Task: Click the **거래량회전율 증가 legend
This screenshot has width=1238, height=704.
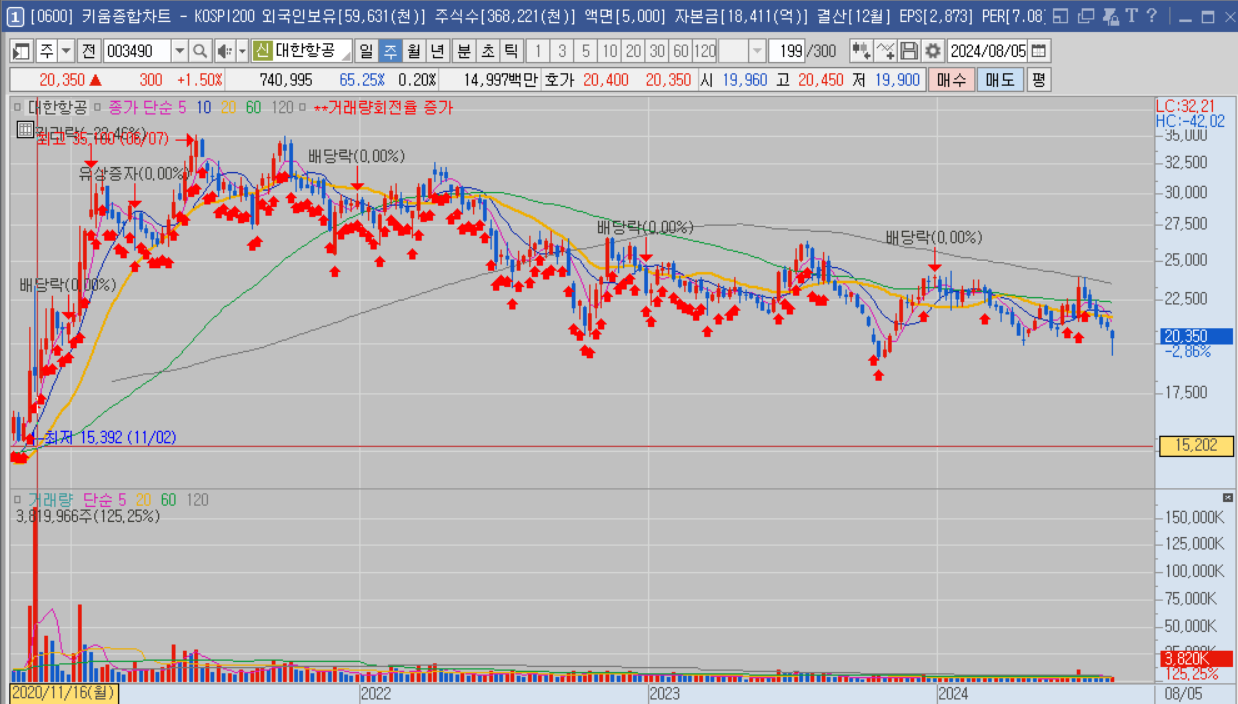Action: coord(383,107)
